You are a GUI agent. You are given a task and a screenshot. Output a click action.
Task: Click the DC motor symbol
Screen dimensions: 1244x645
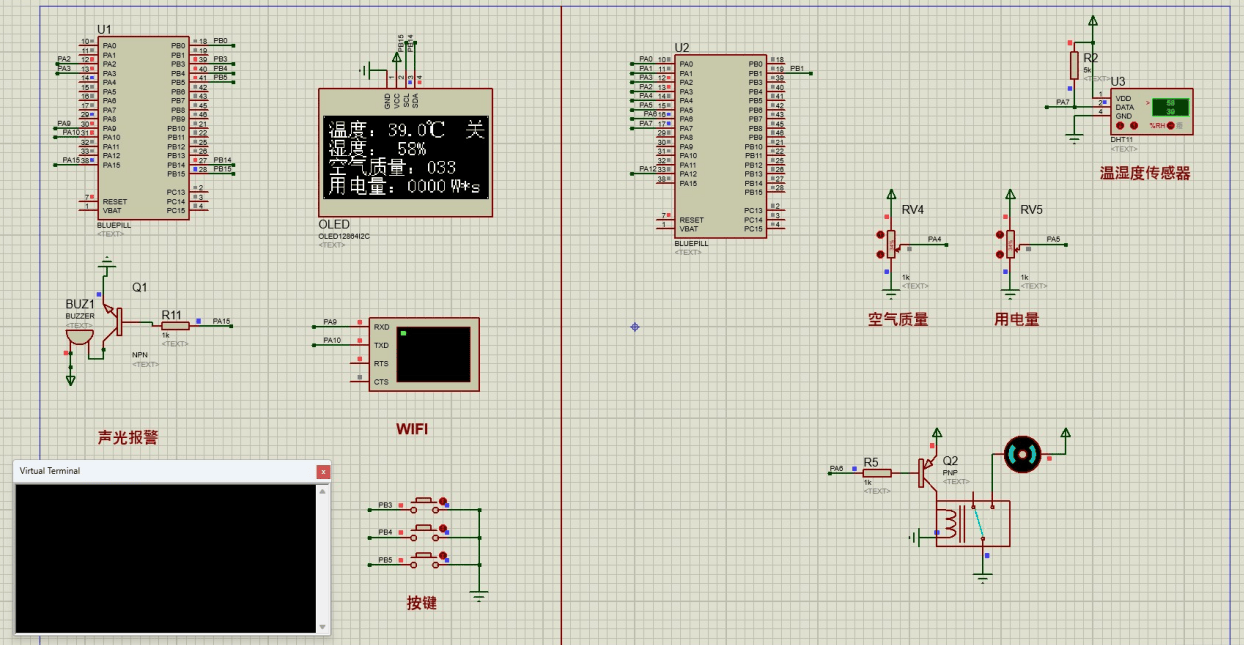(1022, 455)
